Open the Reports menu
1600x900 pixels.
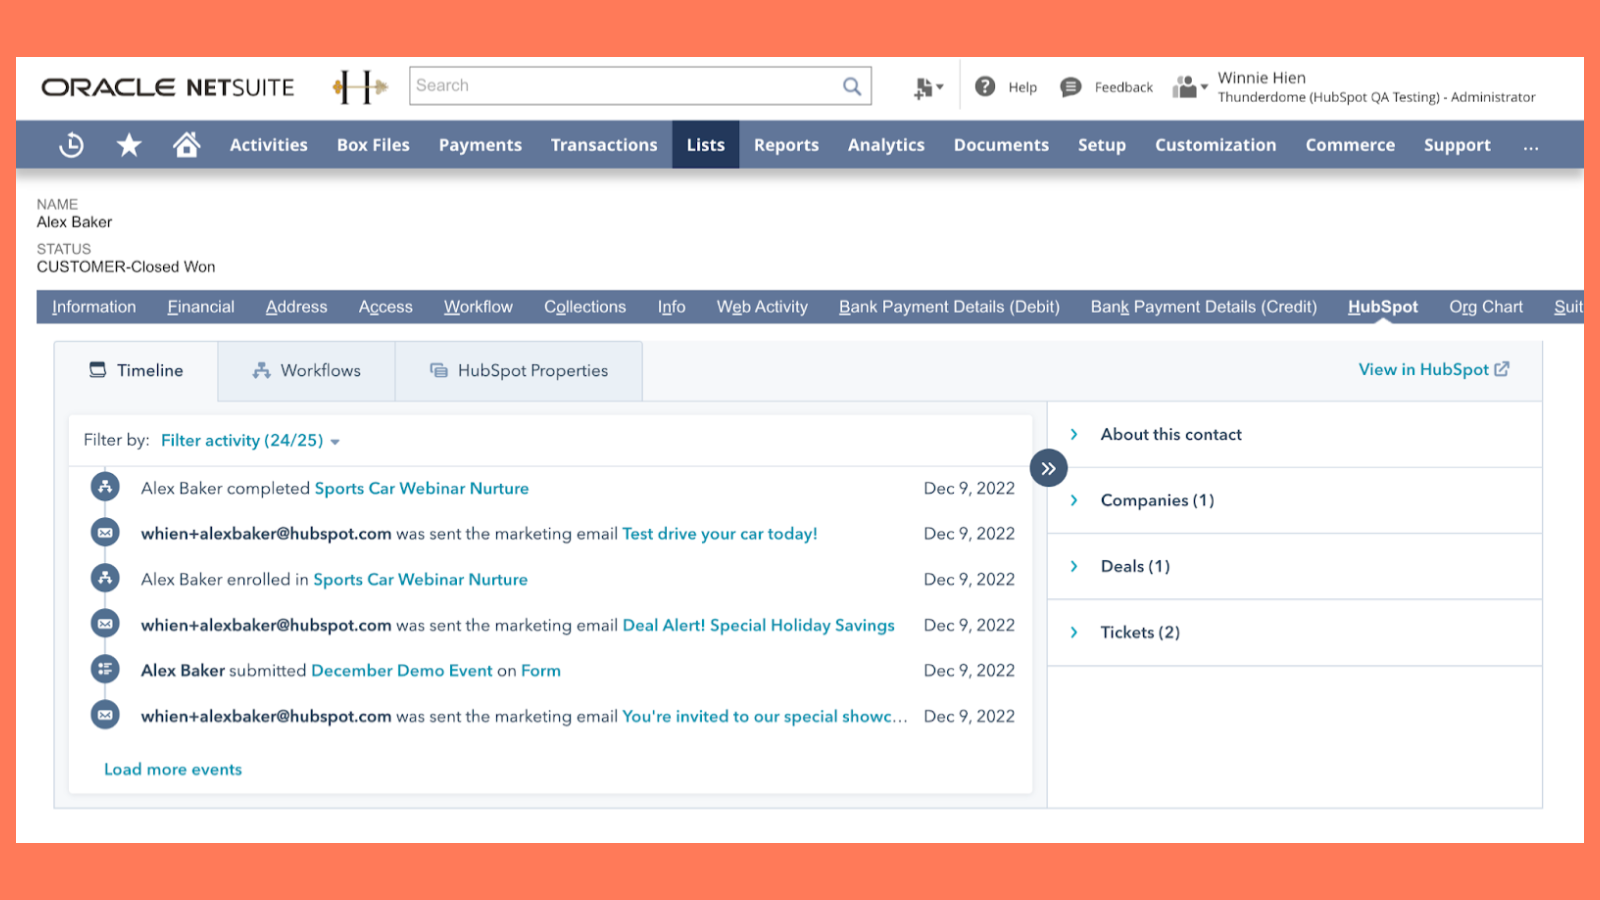786,145
